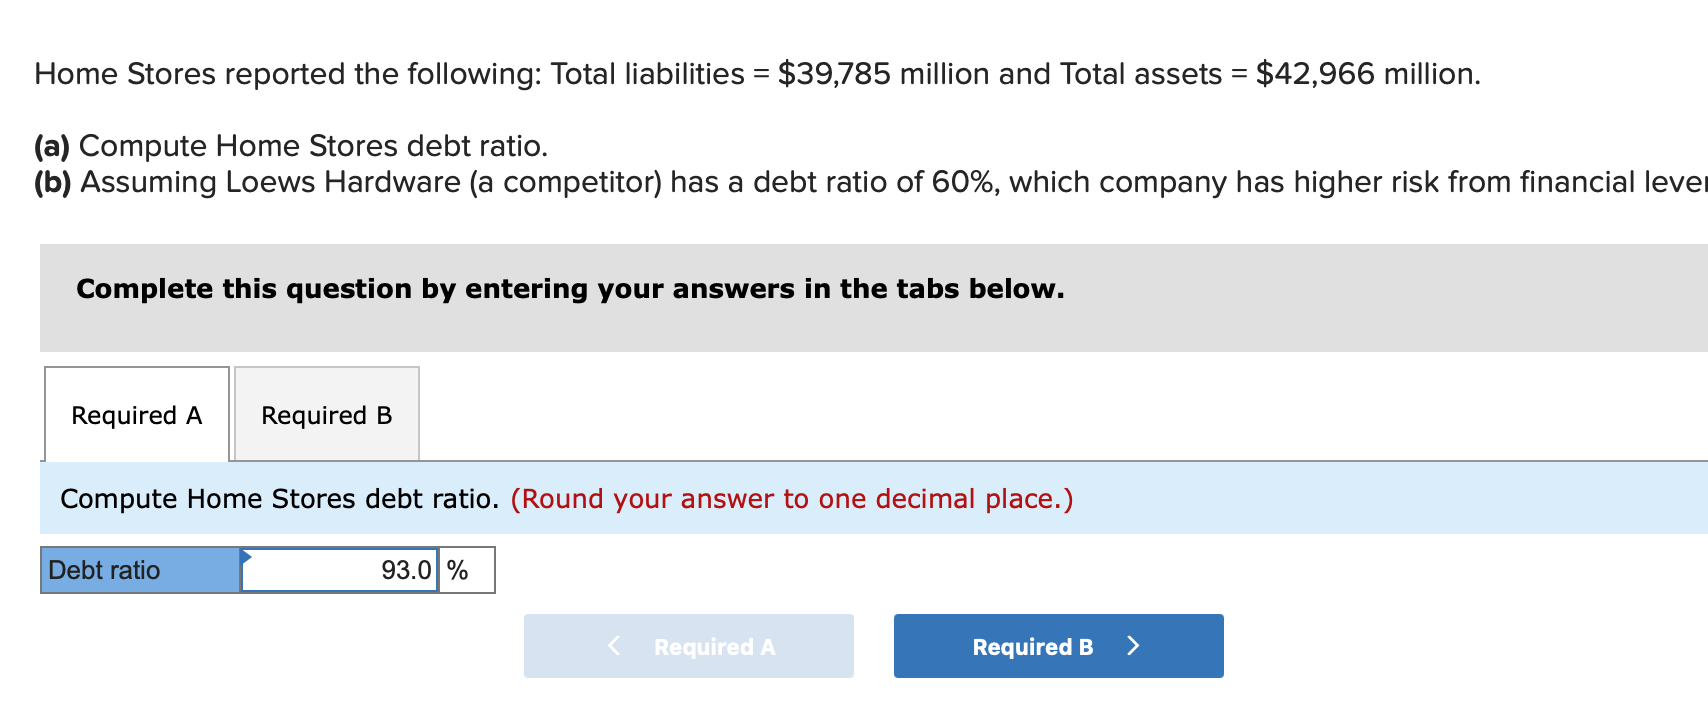The width and height of the screenshot is (1708, 704).
Task: Click the chevron arrow on Required B button
Action: (x=1133, y=645)
